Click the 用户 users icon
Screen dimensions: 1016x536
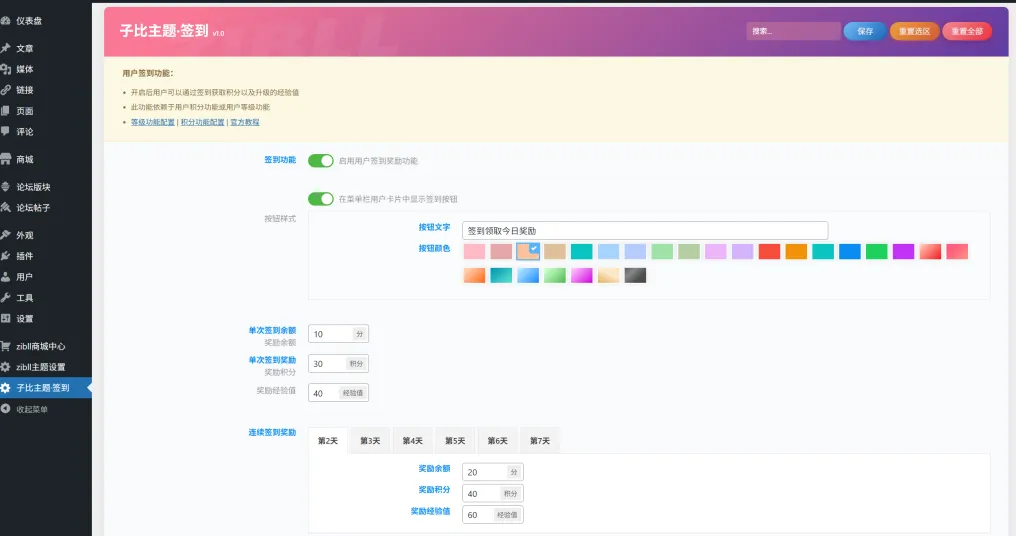pos(5,277)
